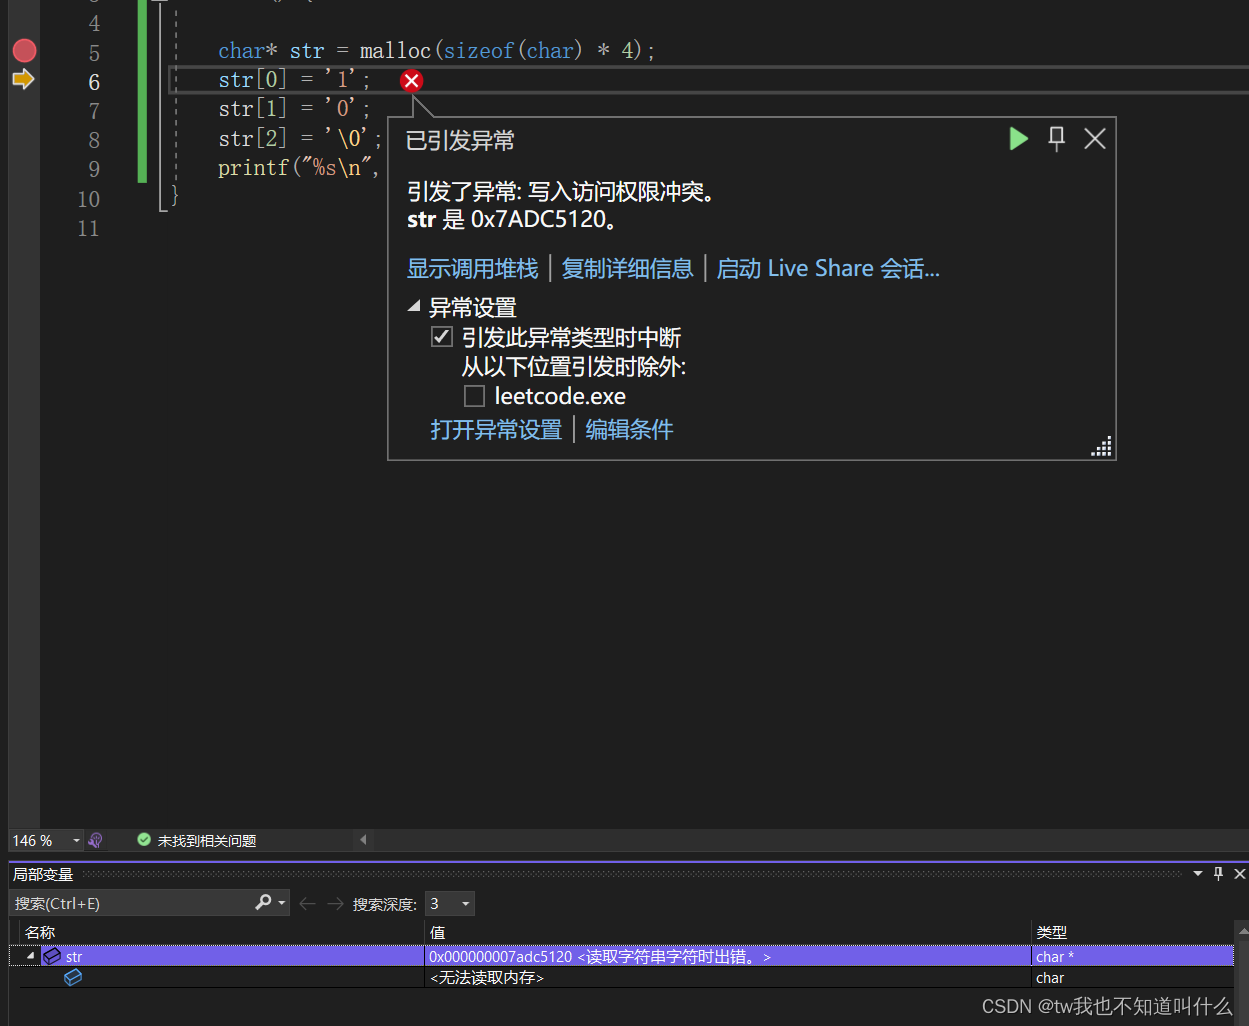Screen dimensions: 1249x1026
Task: Collapse the 异常设置 section
Action: click(x=414, y=307)
